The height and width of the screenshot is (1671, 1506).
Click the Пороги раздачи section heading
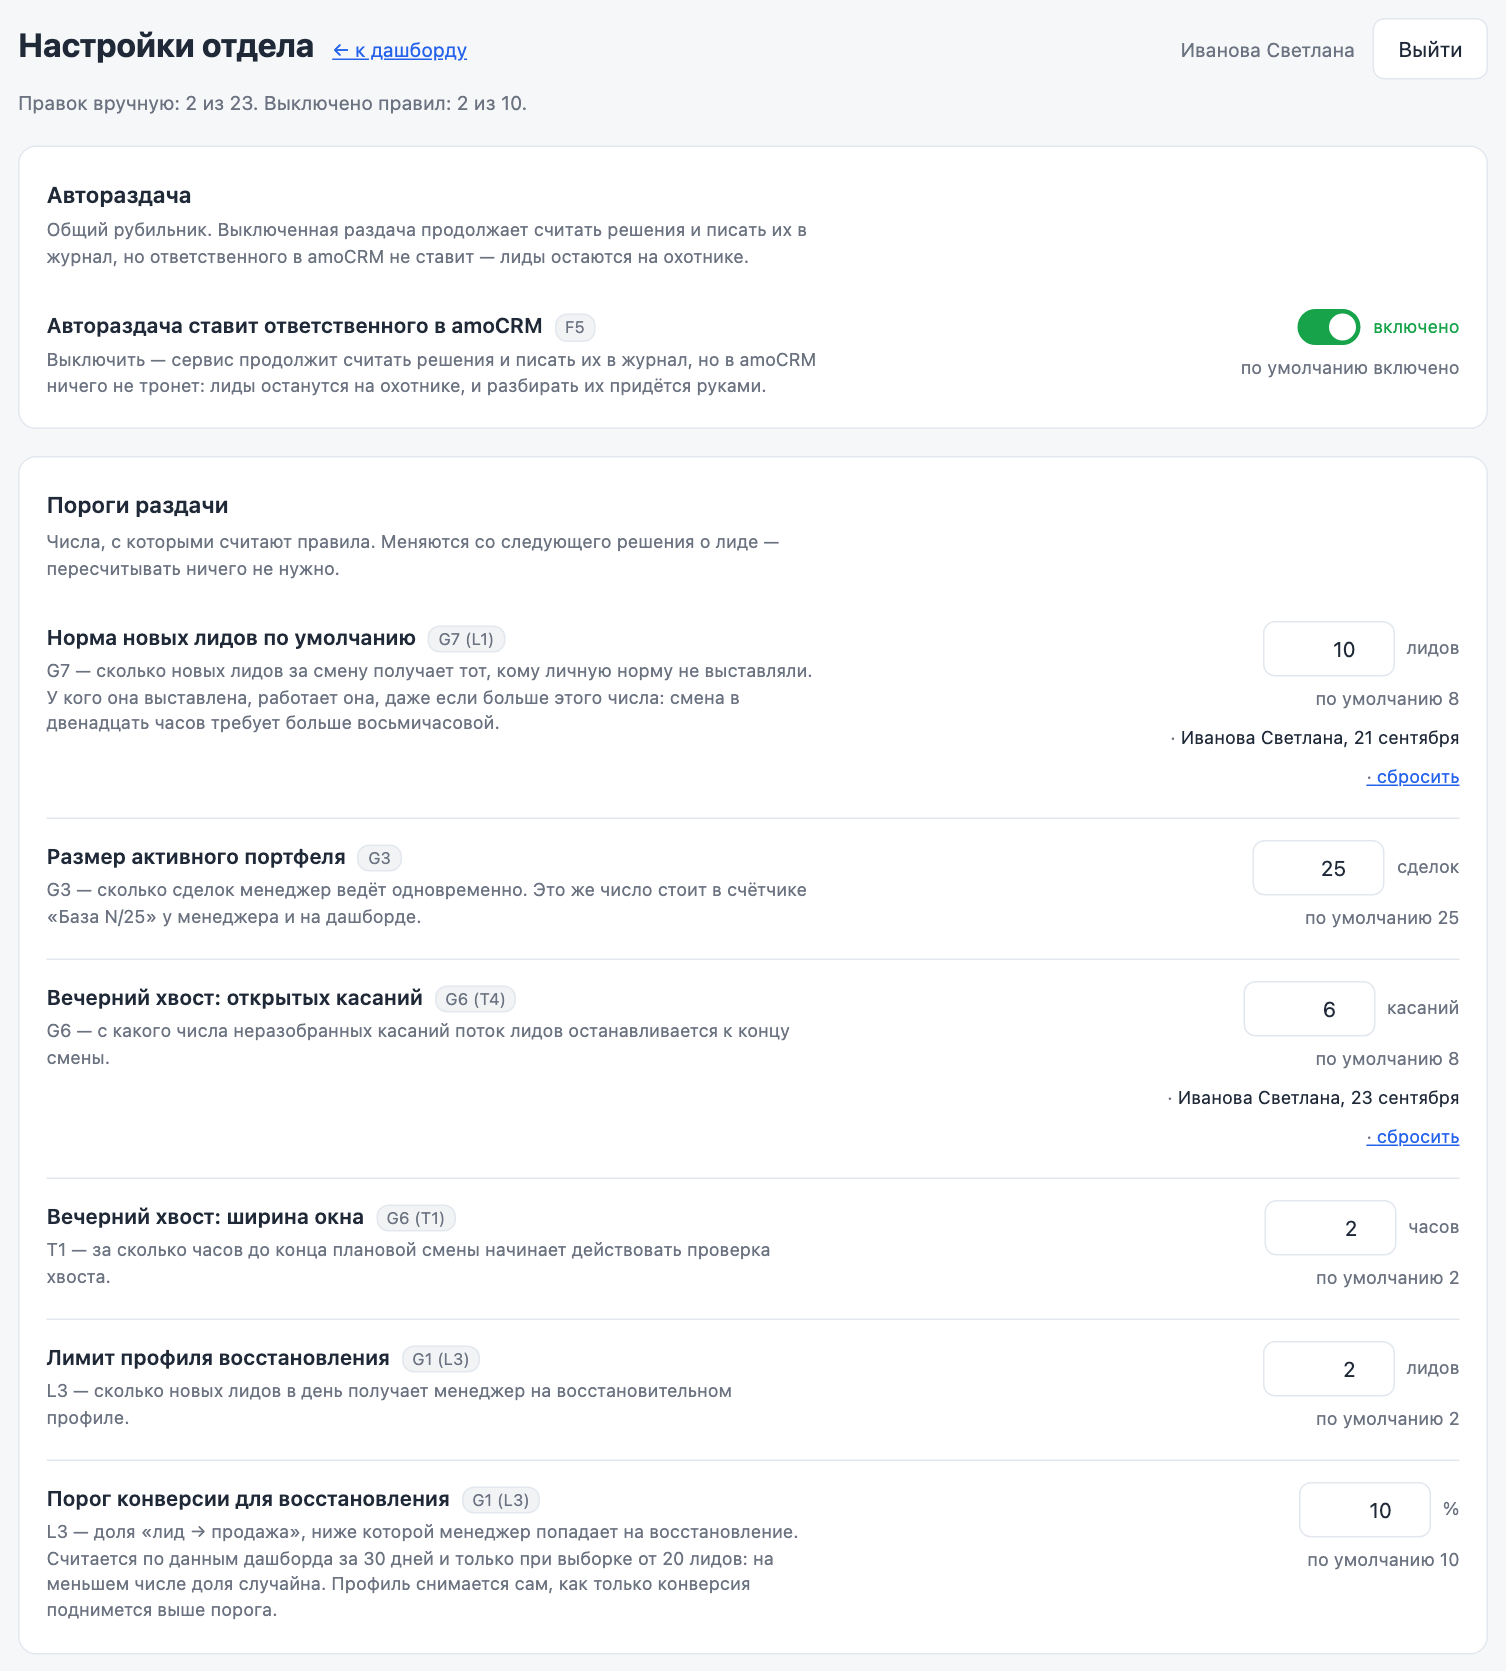[138, 506]
